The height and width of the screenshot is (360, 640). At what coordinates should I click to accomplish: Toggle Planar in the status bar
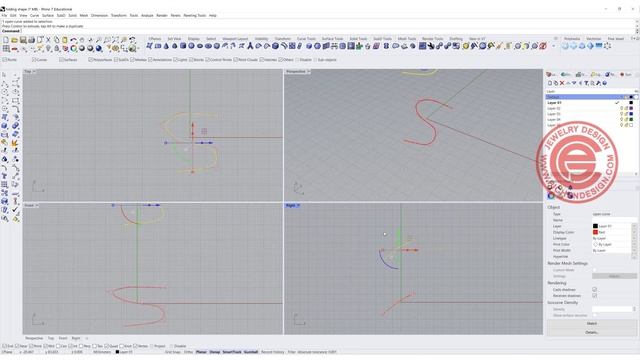(201, 352)
